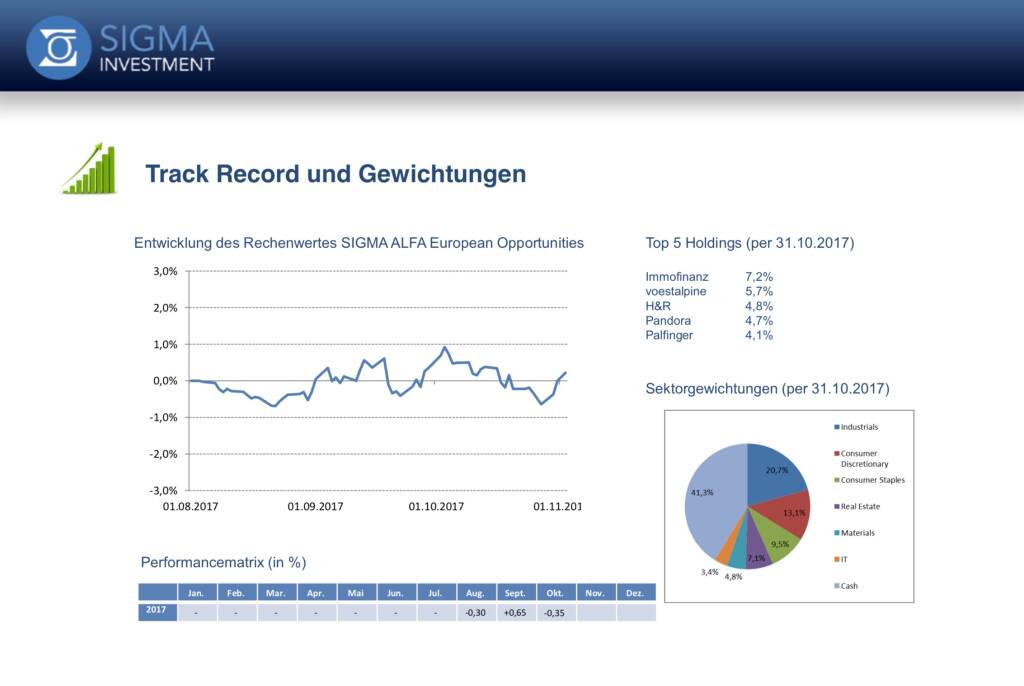Viewport: 1024px width, 686px height.
Task: Click the Industrials legend color square
Action: [x=836, y=427]
